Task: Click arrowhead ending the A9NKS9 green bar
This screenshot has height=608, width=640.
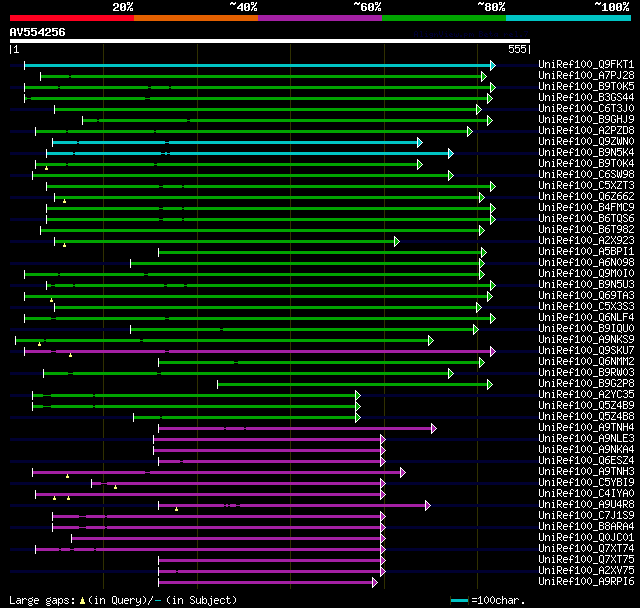Action: (x=431, y=340)
